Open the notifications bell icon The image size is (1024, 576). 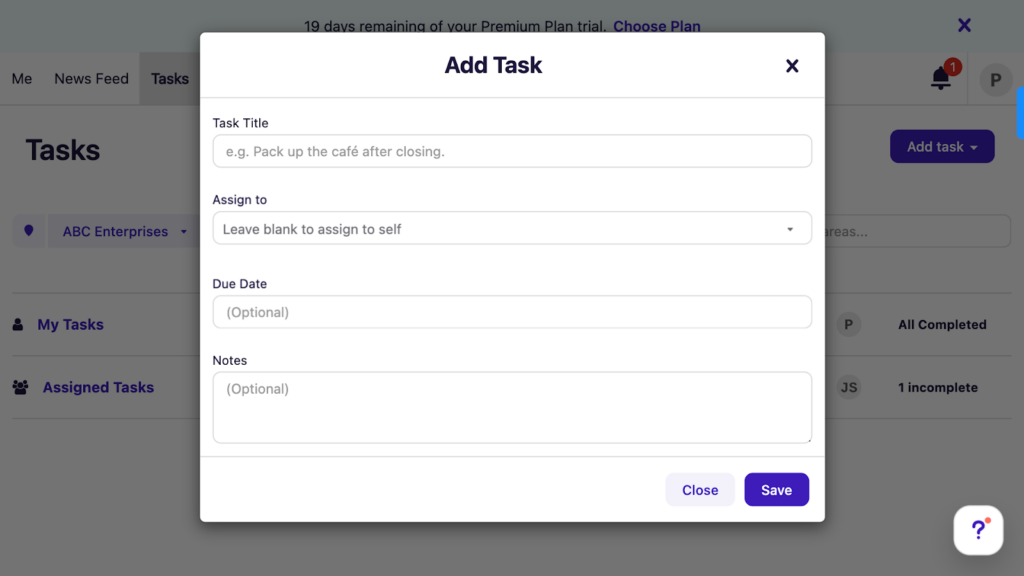941,78
